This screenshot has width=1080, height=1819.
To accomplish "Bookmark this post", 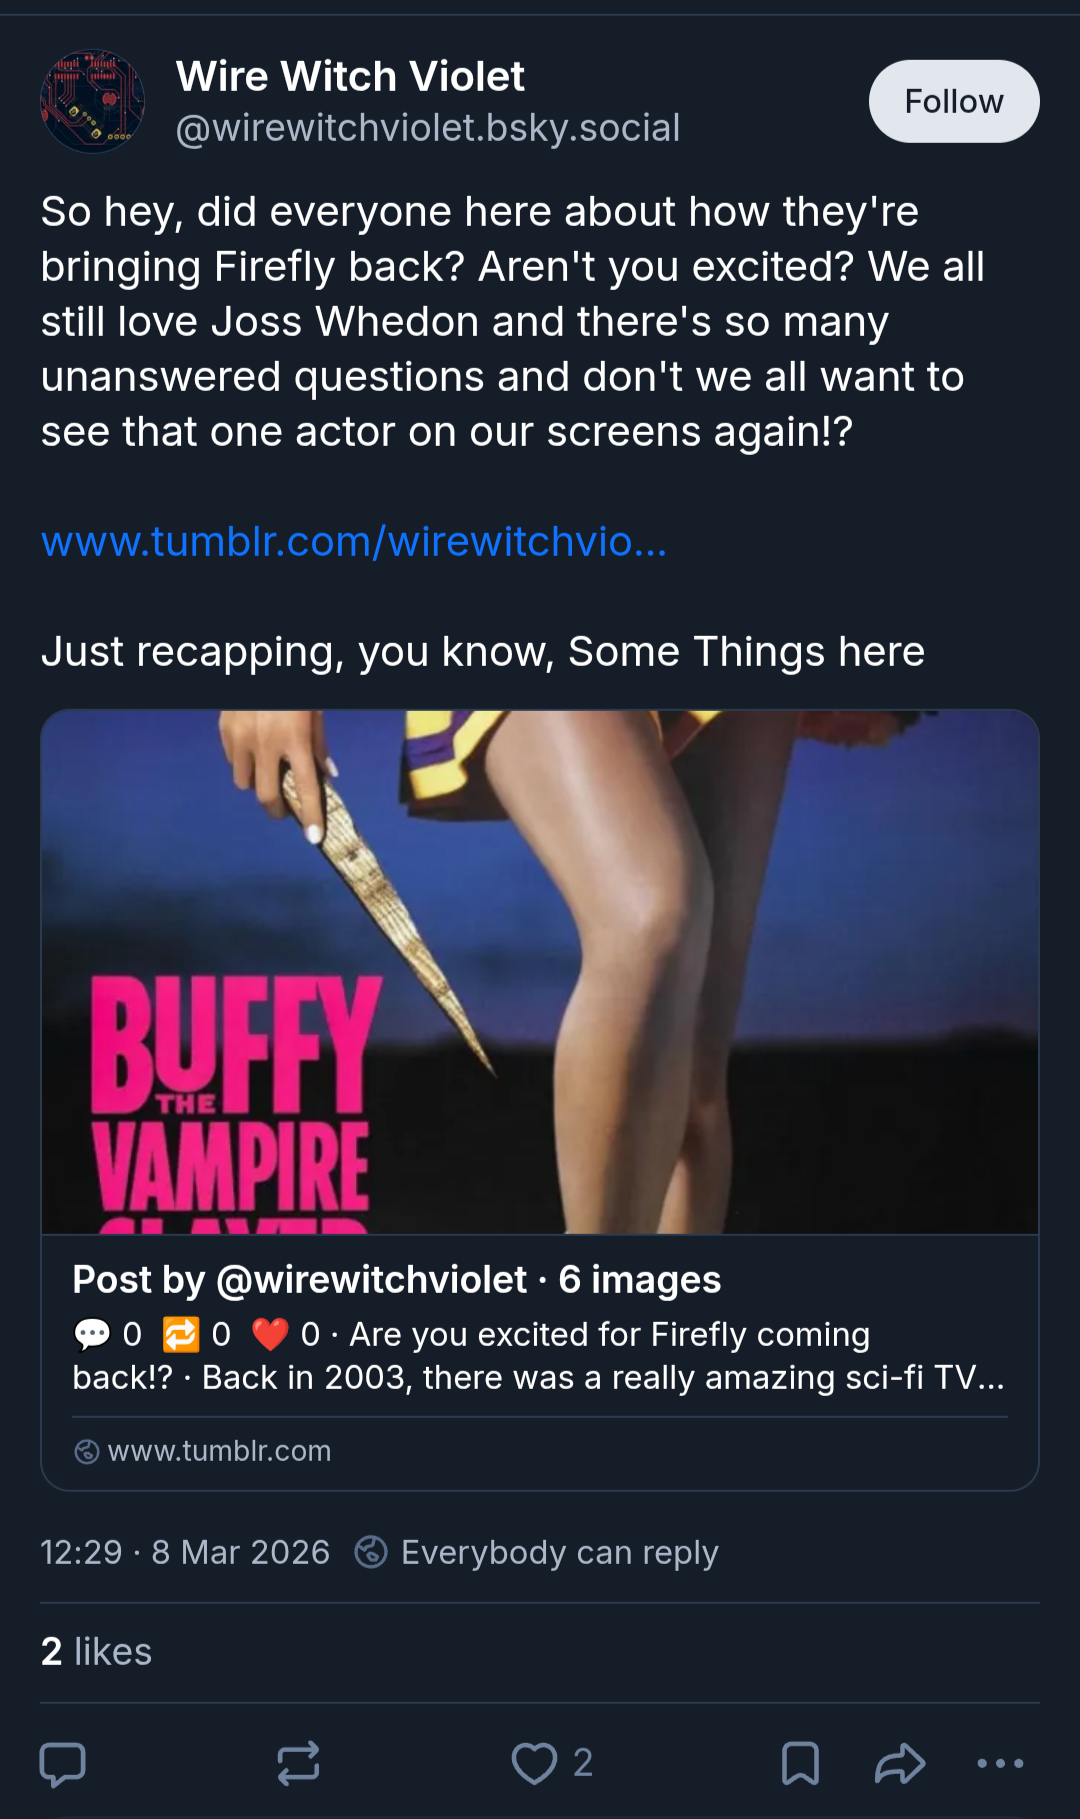I will pyautogui.click(x=800, y=1763).
